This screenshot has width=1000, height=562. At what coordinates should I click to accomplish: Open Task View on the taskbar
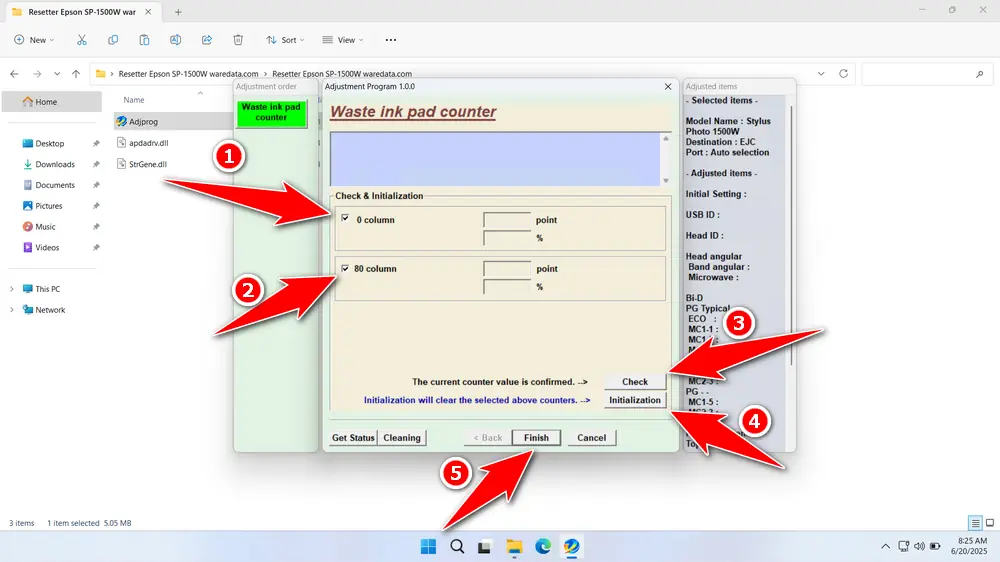click(485, 547)
